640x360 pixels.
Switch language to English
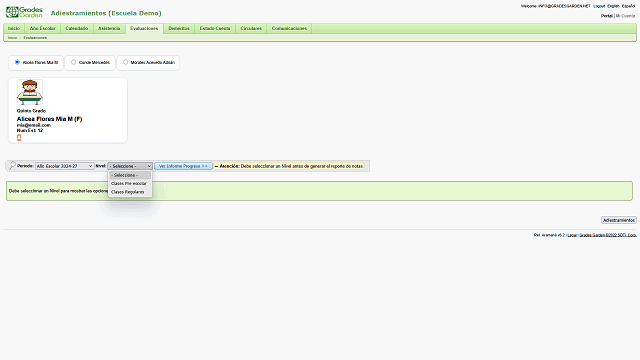(x=613, y=6)
